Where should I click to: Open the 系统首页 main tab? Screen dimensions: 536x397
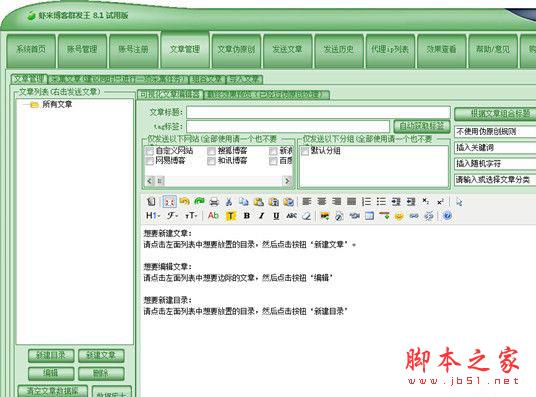(x=31, y=50)
